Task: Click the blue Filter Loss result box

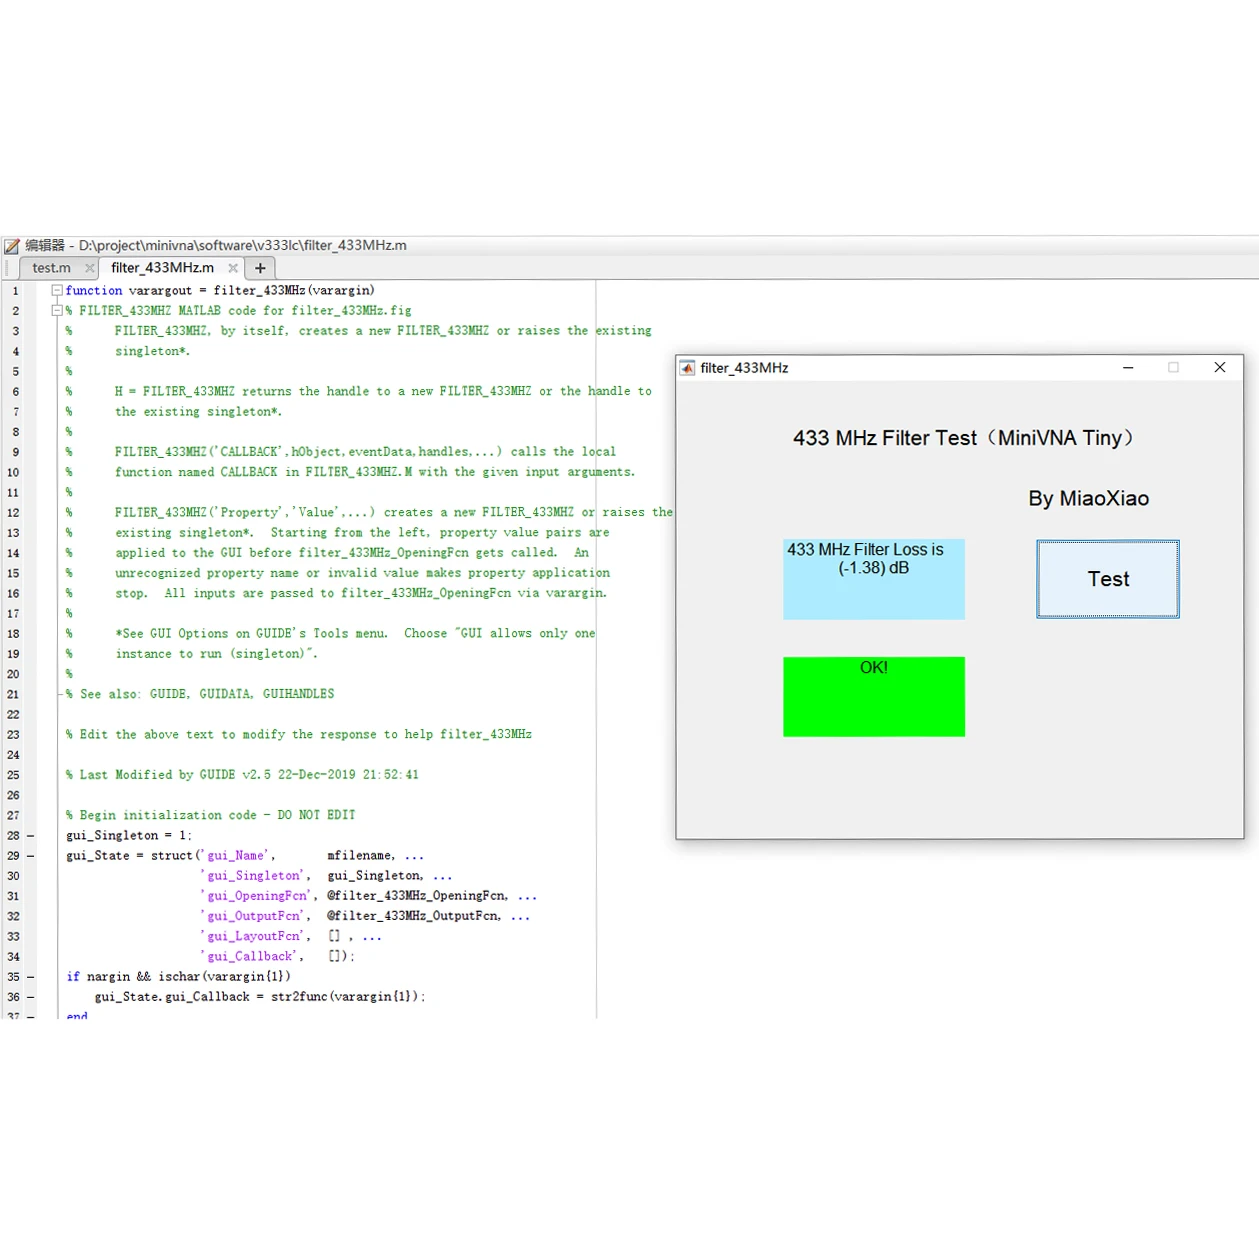Action: click(x=873, y=579)
